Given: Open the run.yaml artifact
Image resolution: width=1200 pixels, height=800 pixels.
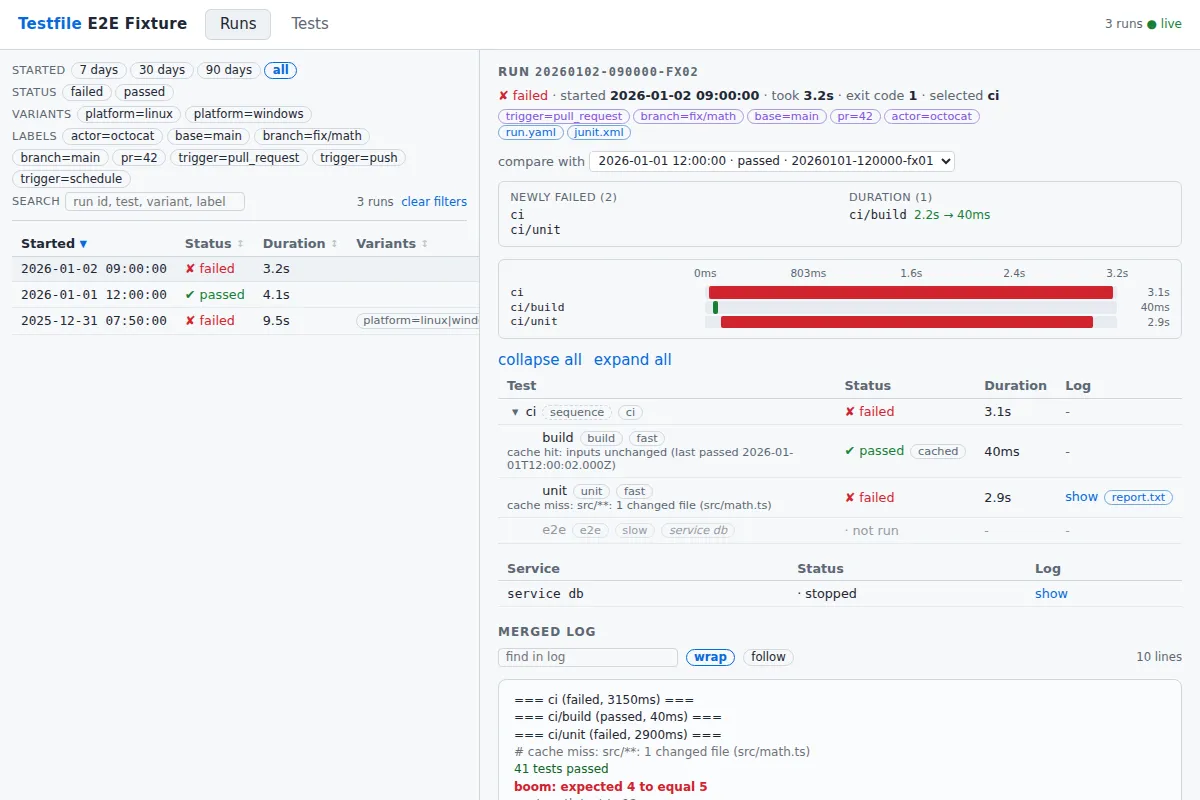Looking at the screenshot, I should coord(531,132).
